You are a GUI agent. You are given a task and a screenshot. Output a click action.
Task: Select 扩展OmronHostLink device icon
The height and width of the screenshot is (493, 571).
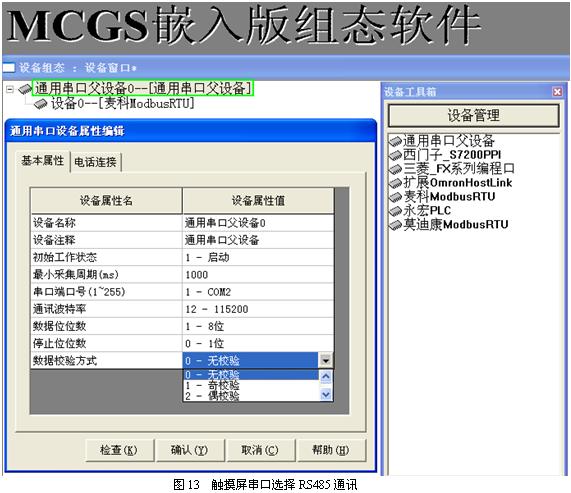(x=395, y=183)
